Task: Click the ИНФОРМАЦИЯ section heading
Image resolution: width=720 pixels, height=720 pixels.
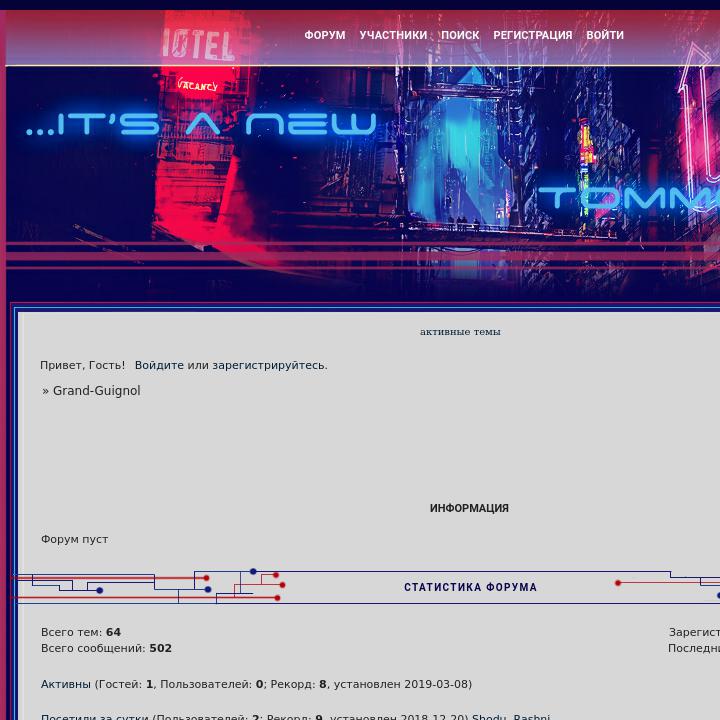Action: pyautogui.click(x=469, y=508)
